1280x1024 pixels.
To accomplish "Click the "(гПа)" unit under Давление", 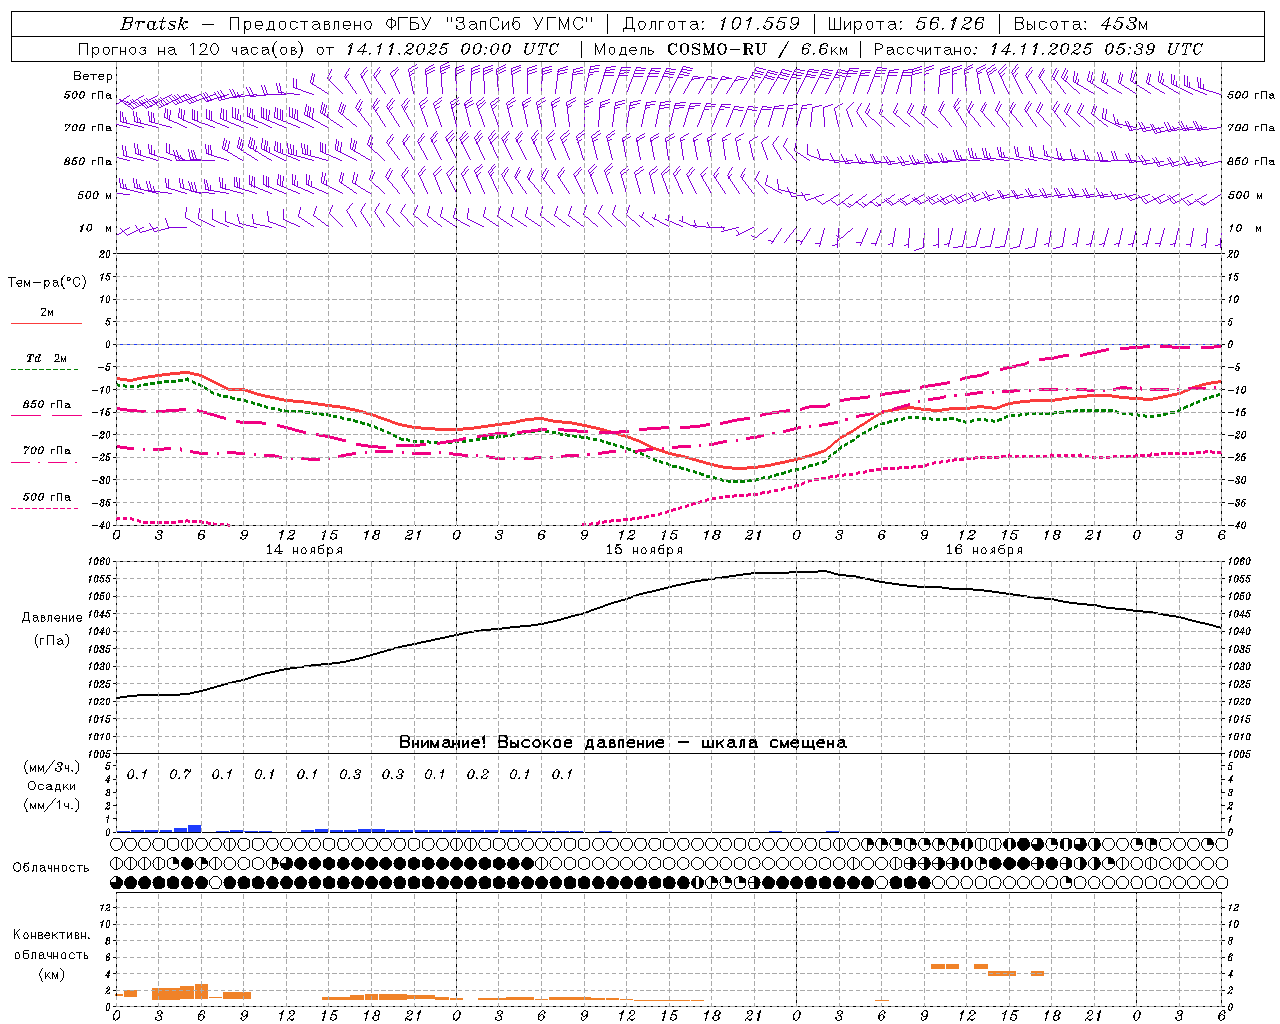I will pyautogui.click(x=52, y=641).
